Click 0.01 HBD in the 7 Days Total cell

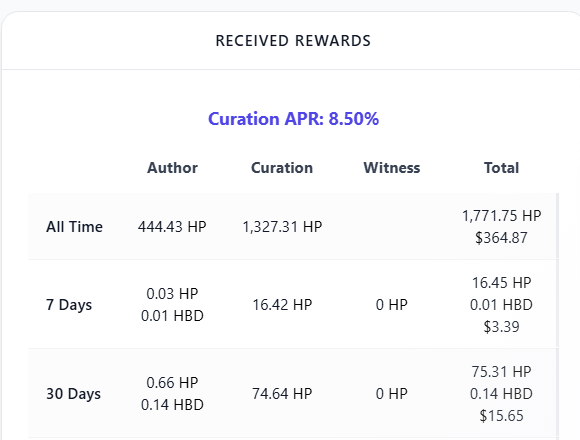[x=502, y=305]
